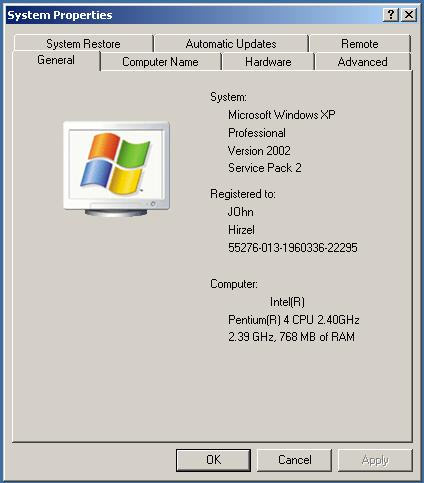Viewport: 424px width, 483px height.
Task: Go to the Computer Name tab
Action: 160,62
